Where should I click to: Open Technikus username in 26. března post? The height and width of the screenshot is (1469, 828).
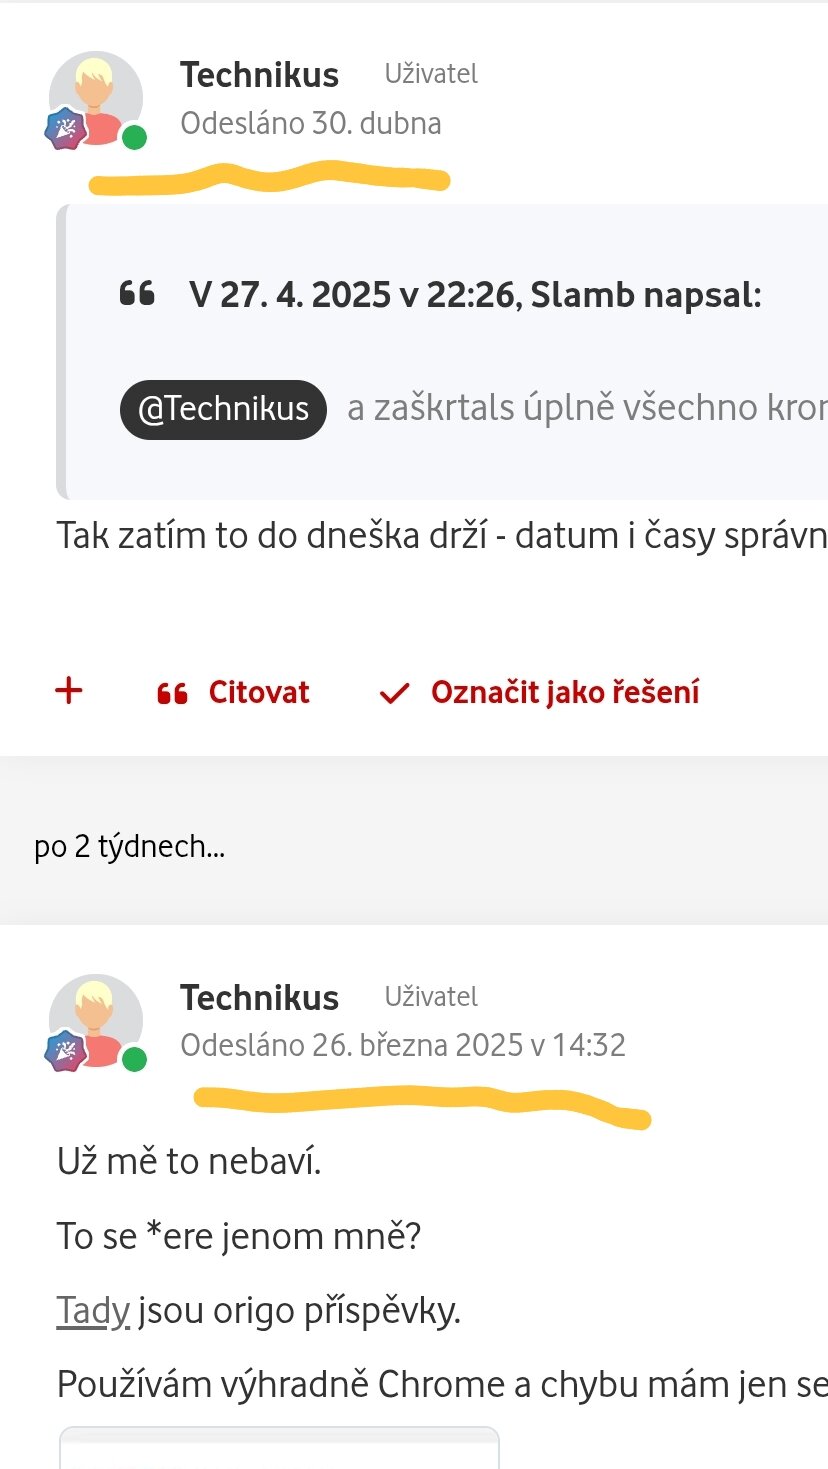pos(260,997)
